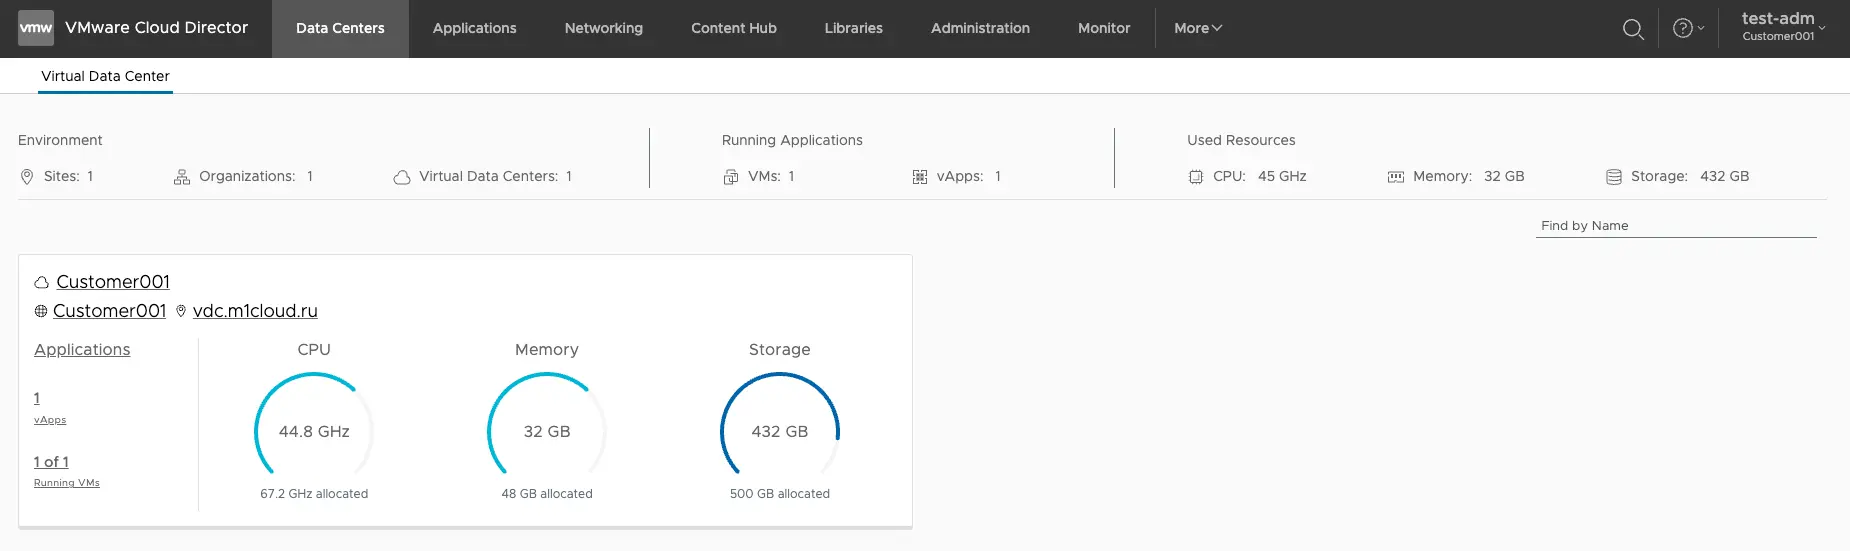Expand the More menu

(x=1198, y=28)
